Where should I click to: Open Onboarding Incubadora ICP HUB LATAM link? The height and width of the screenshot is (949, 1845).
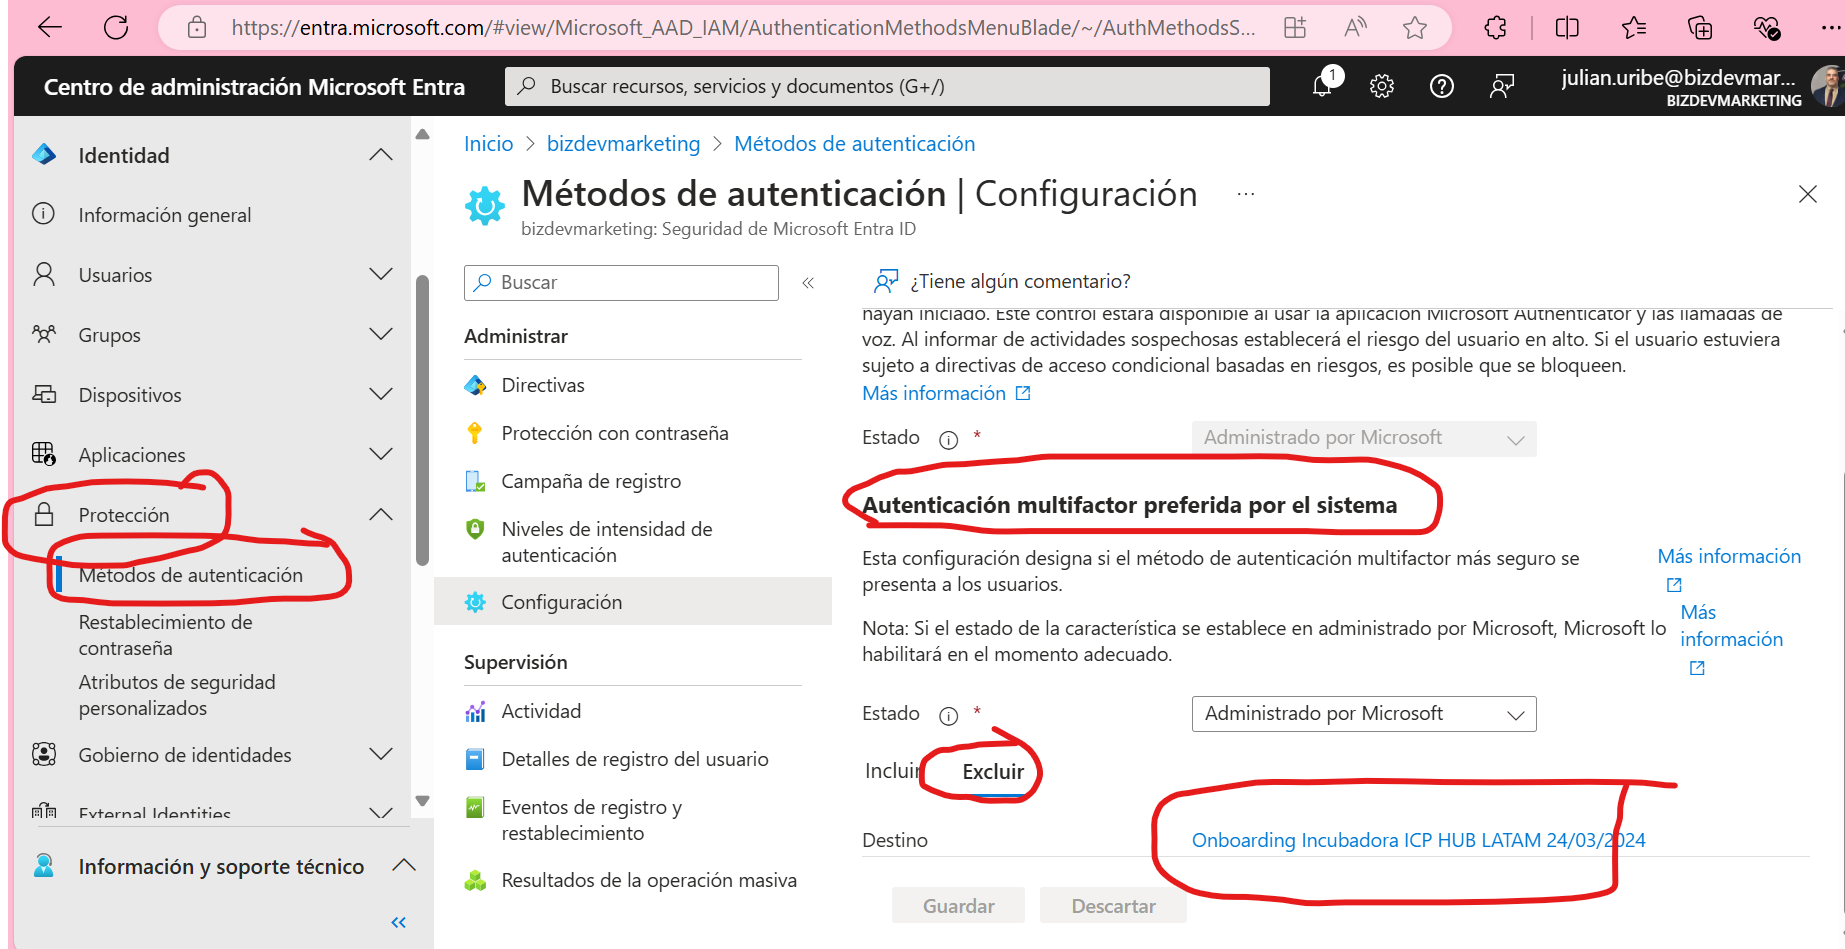click(x=1418, y=840)
